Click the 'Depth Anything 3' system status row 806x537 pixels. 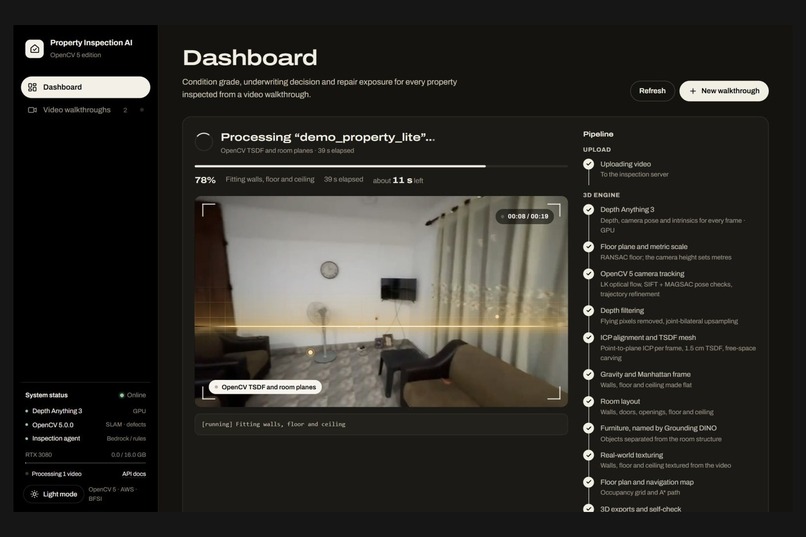point(85,411)
